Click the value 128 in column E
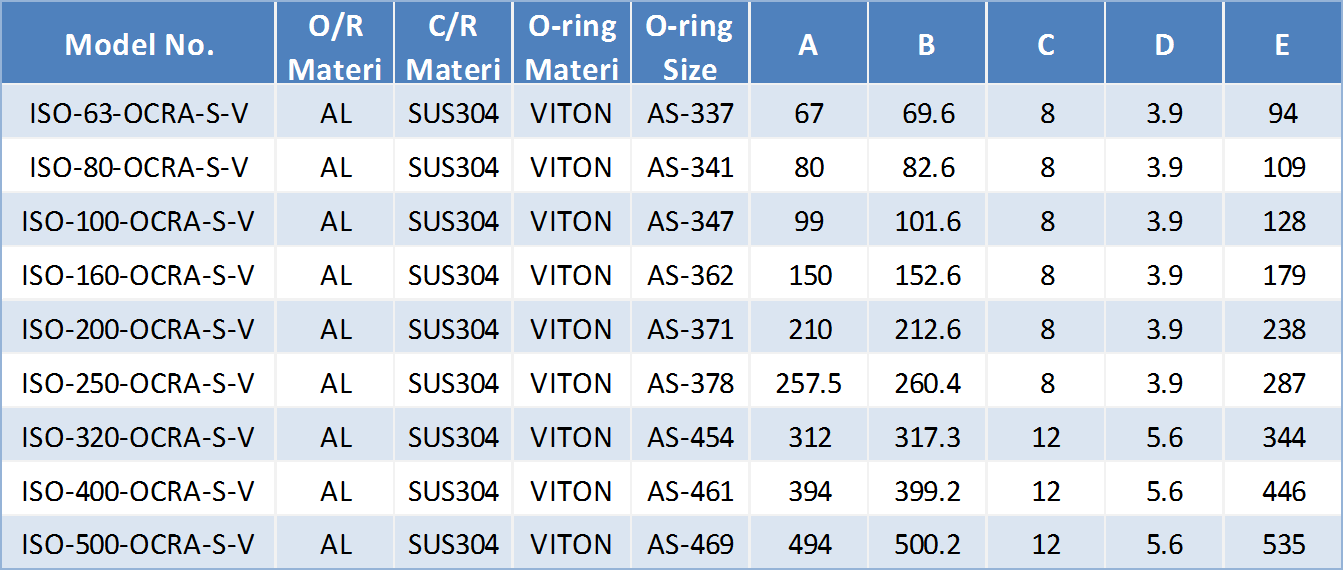This screenshot has width=1344, height=571. 1283,220
